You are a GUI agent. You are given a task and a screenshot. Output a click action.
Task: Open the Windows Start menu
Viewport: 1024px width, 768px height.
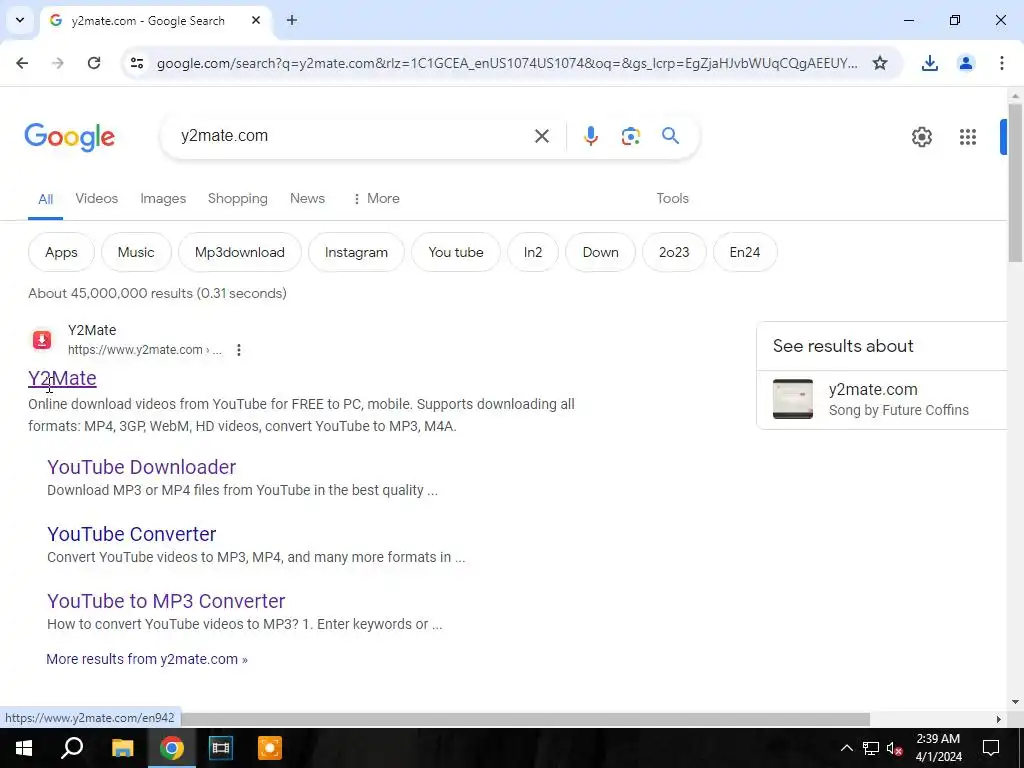pyautogui.click(x=24, y=748)
